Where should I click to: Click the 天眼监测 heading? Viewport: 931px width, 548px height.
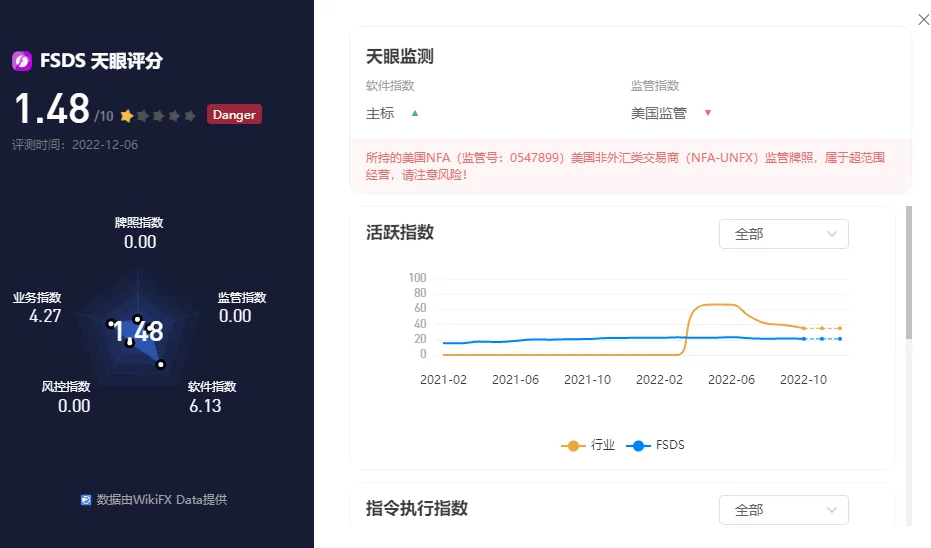400,56
